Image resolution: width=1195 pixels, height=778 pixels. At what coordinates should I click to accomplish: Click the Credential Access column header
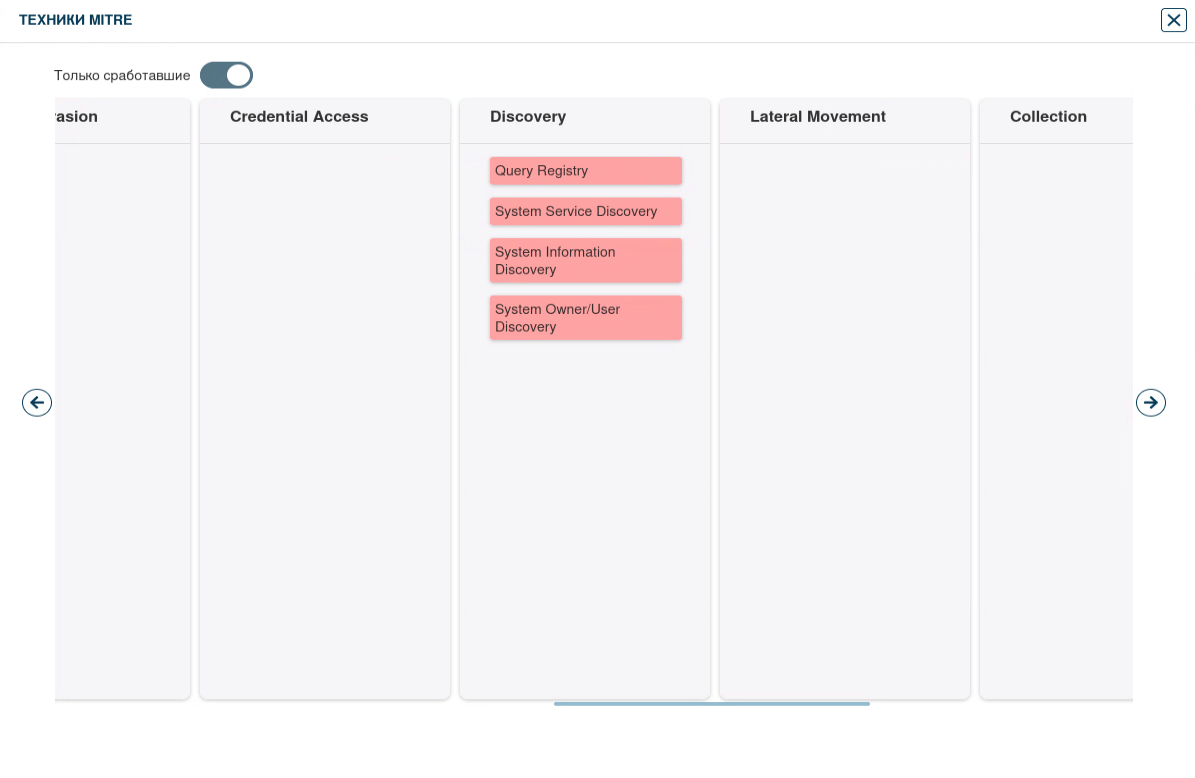pos(299,117)
